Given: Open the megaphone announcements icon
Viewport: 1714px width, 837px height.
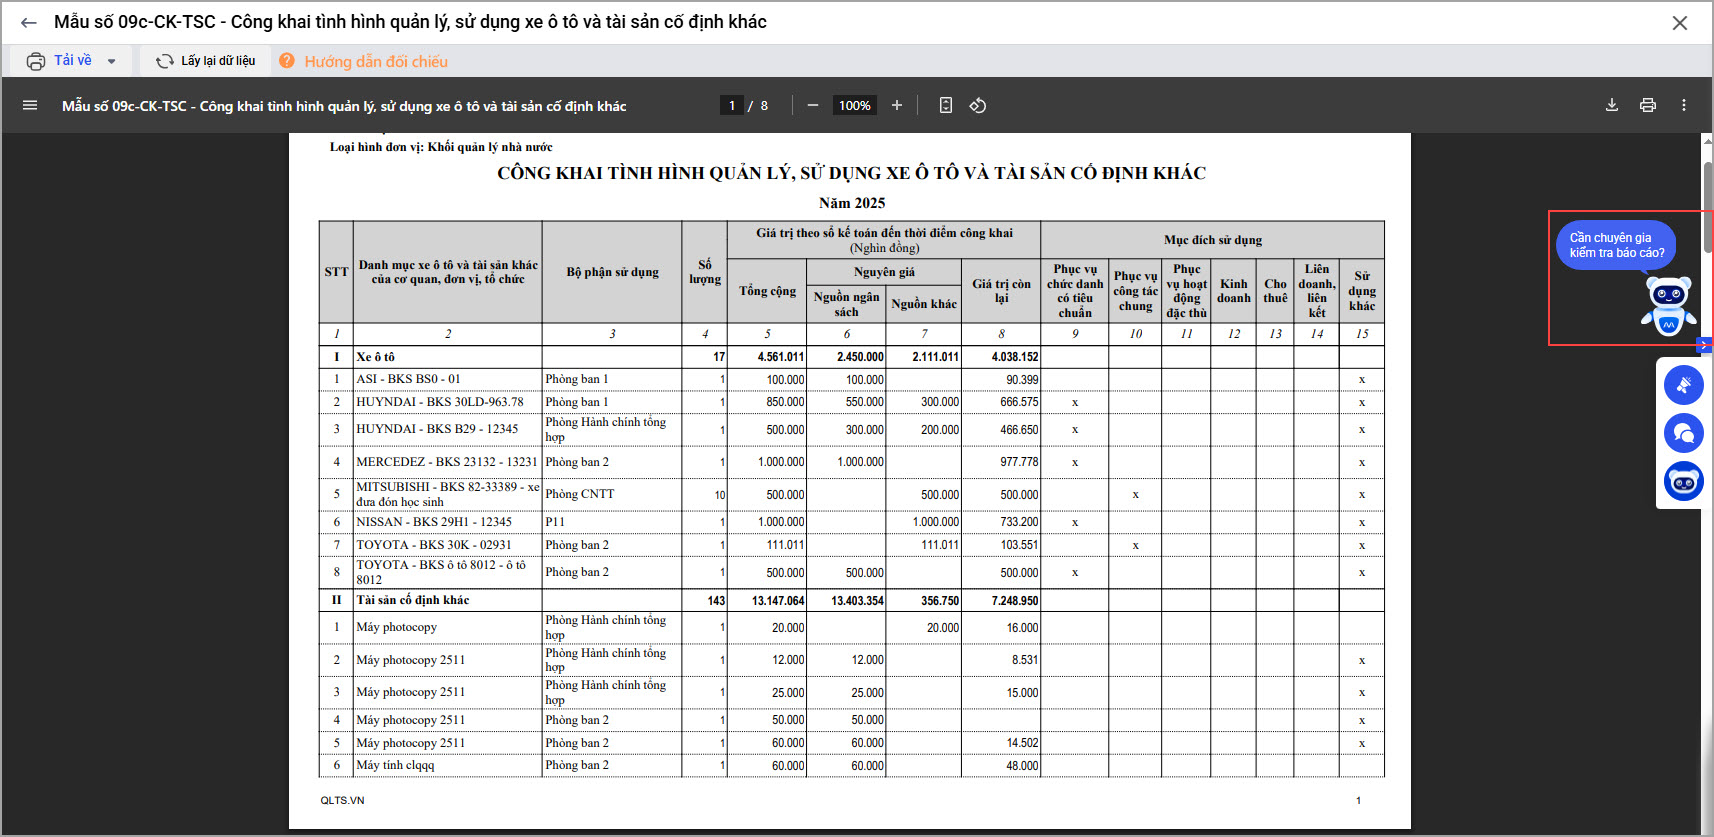Looking at the screenshot, I should [1684, 385].
